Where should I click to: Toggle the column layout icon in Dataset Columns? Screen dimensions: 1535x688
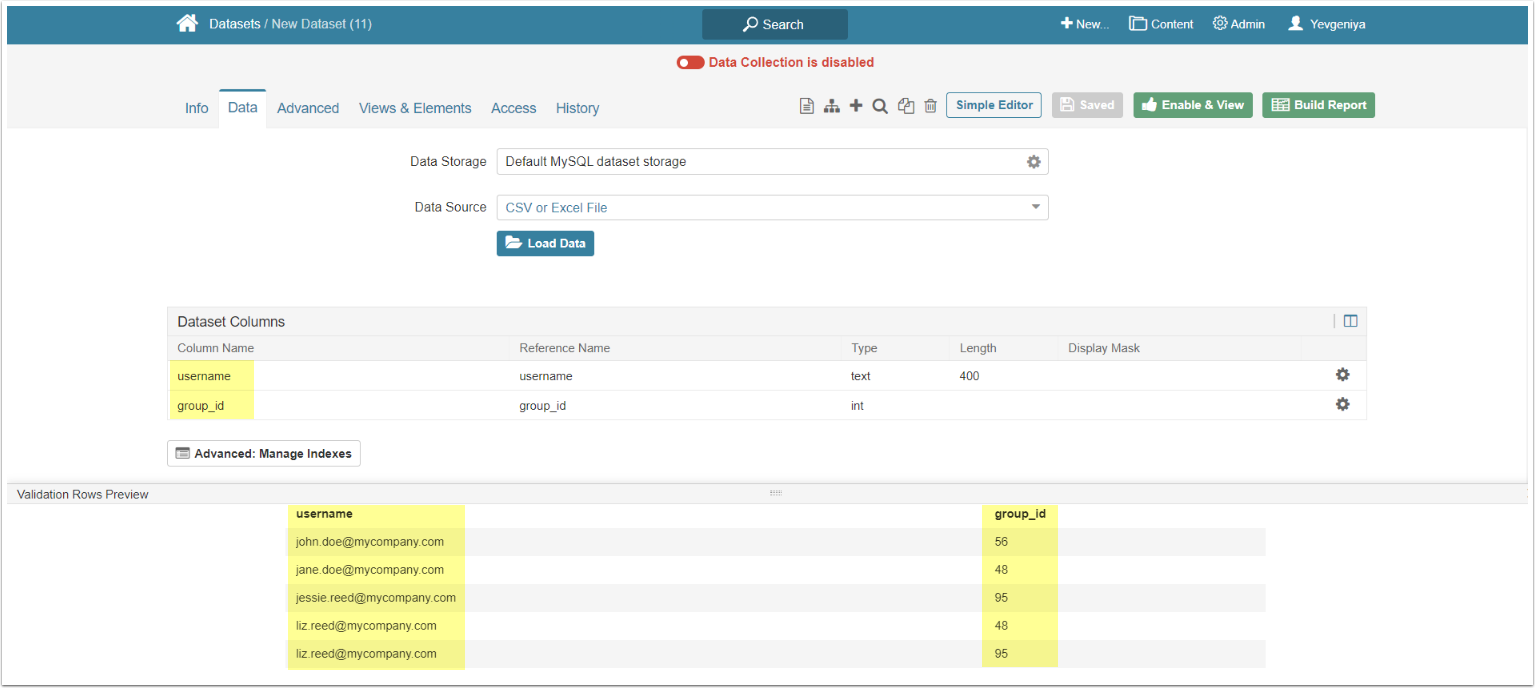(x=1350, y=321)
